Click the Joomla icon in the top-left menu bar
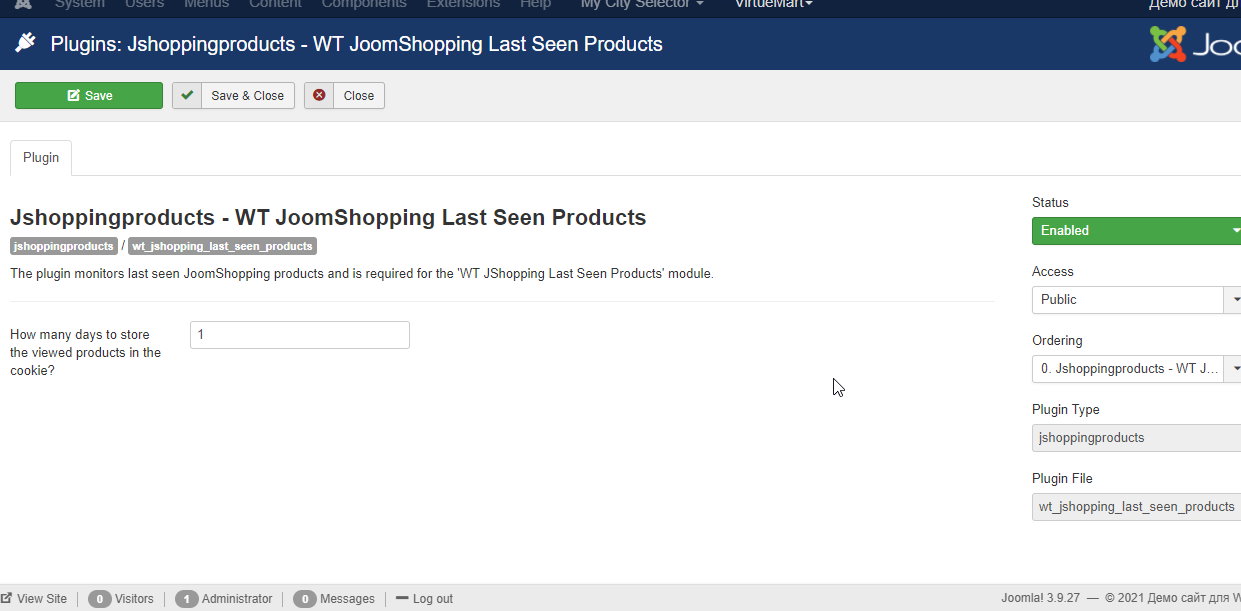 (22, 4)
